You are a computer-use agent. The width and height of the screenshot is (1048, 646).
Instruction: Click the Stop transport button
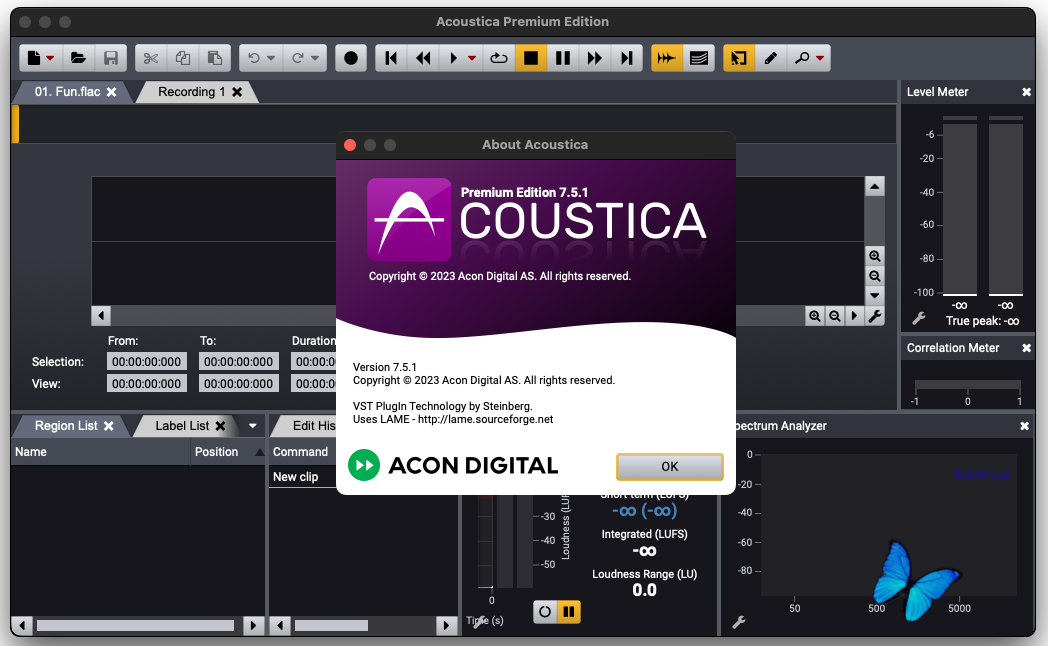point(531,58)
